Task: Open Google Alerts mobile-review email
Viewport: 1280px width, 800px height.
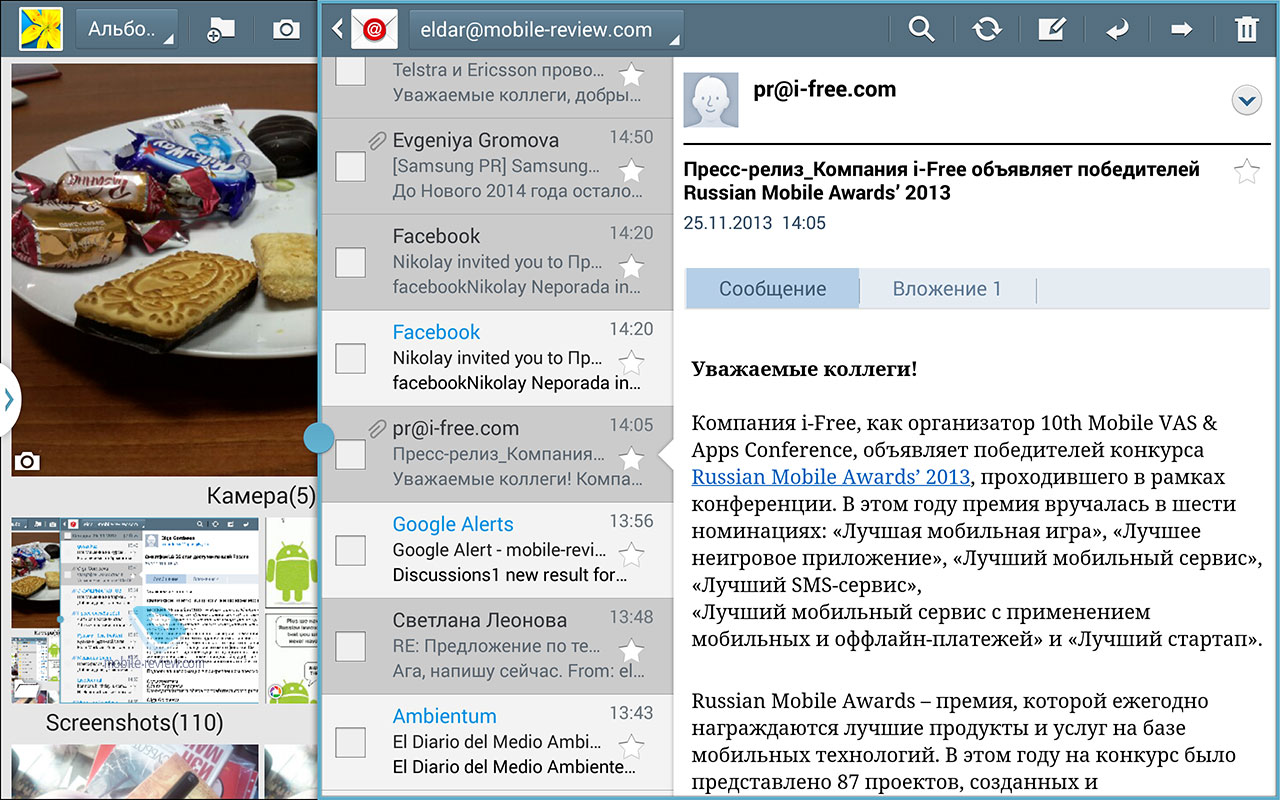Action: (x=497, y=550)
